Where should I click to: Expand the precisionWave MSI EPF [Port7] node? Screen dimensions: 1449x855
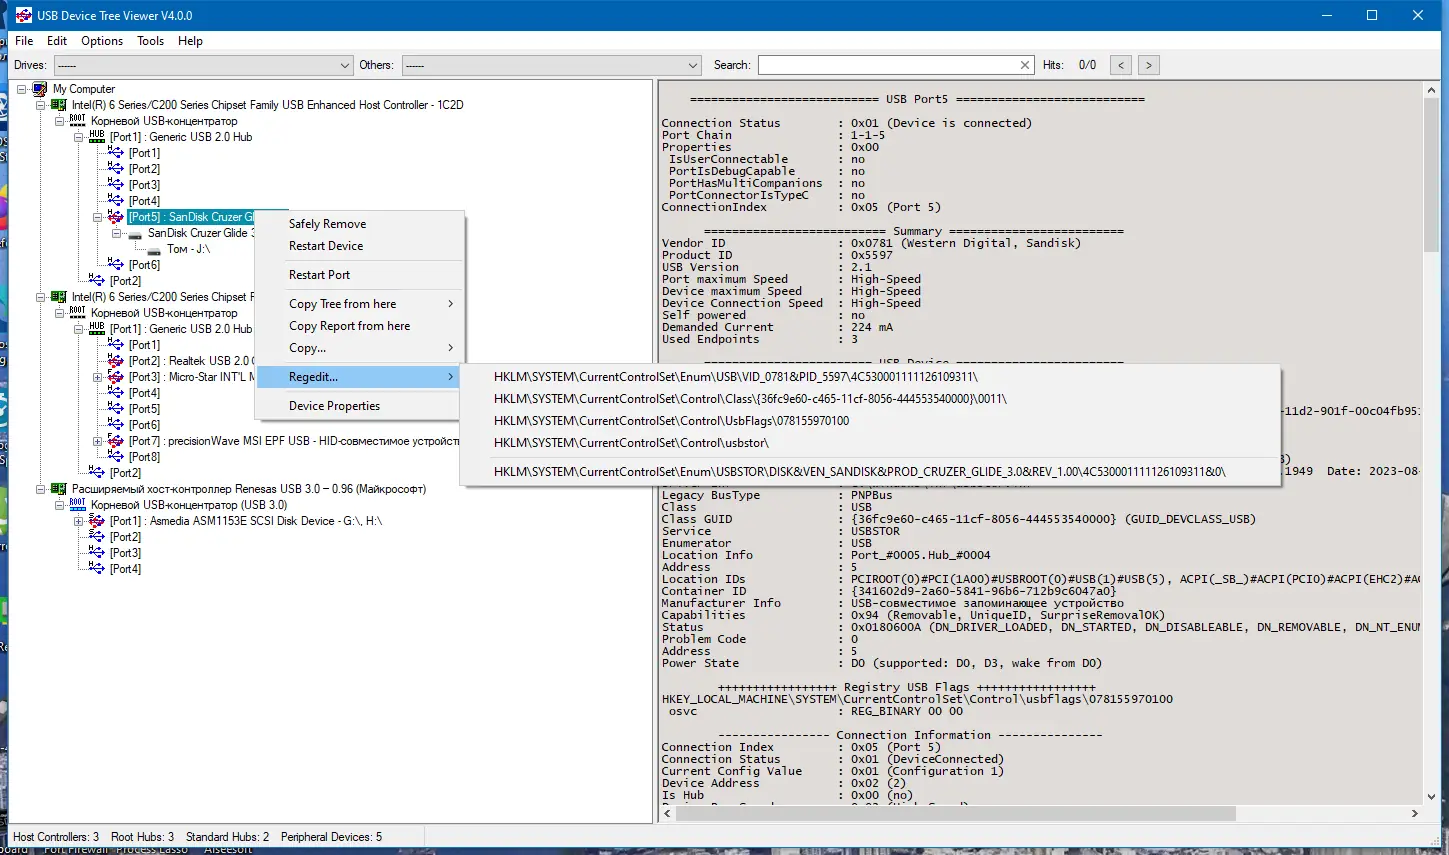(98, 441)
